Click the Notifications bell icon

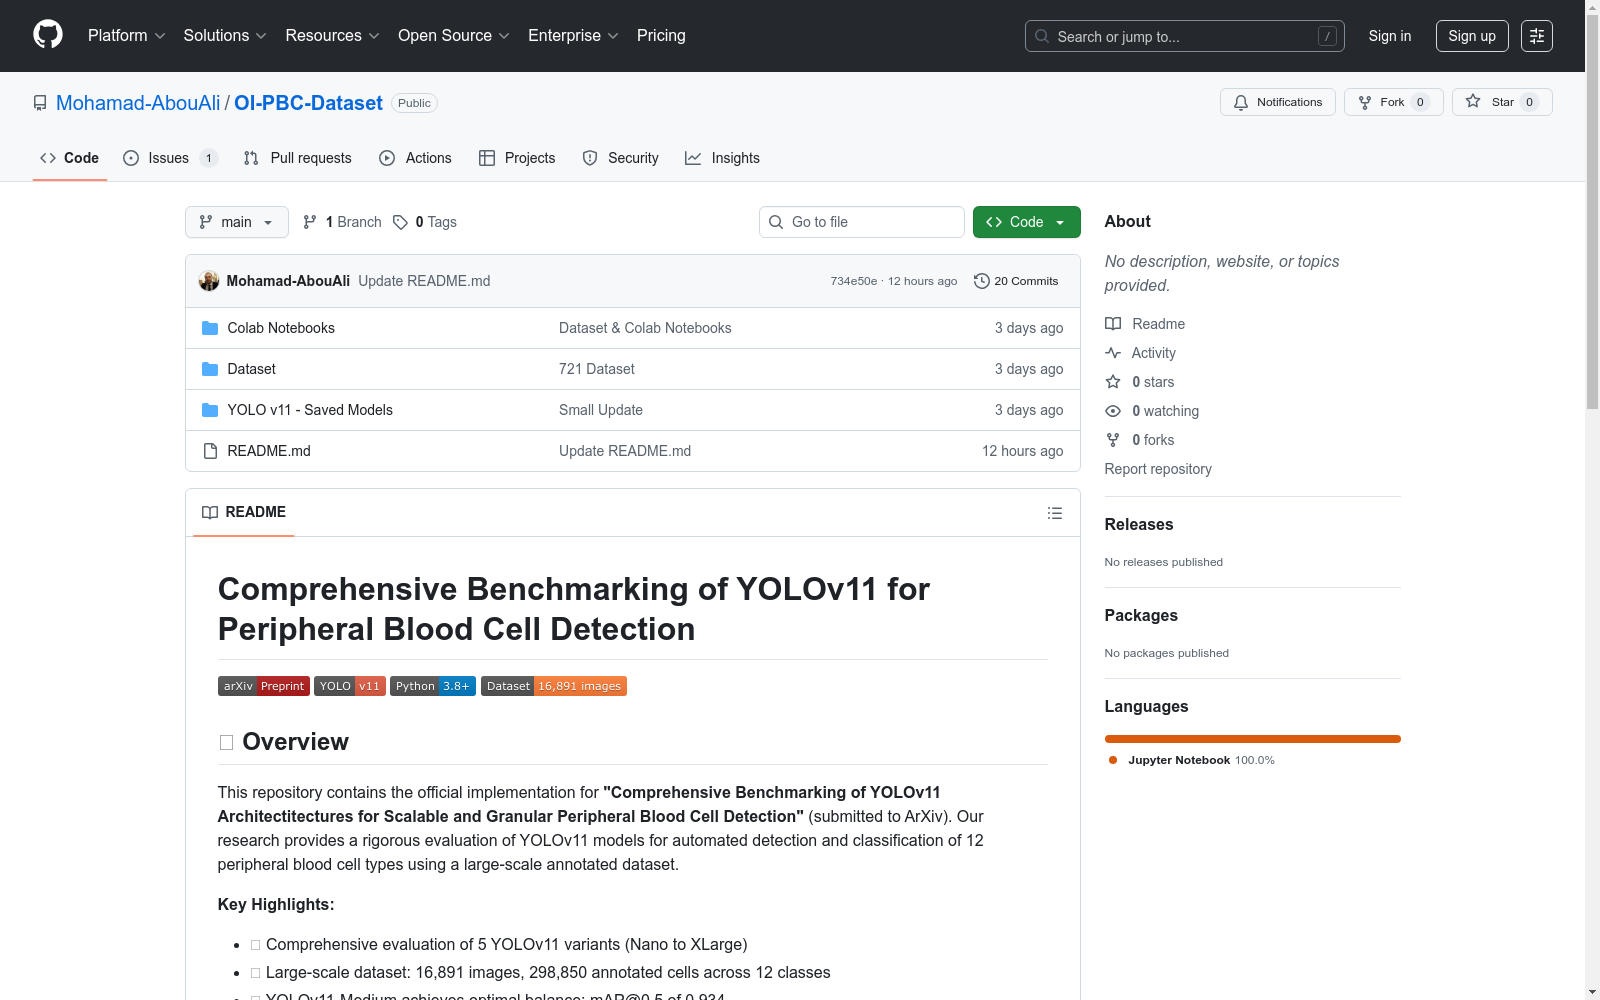pyautogui.click(x=1241, y=102)
